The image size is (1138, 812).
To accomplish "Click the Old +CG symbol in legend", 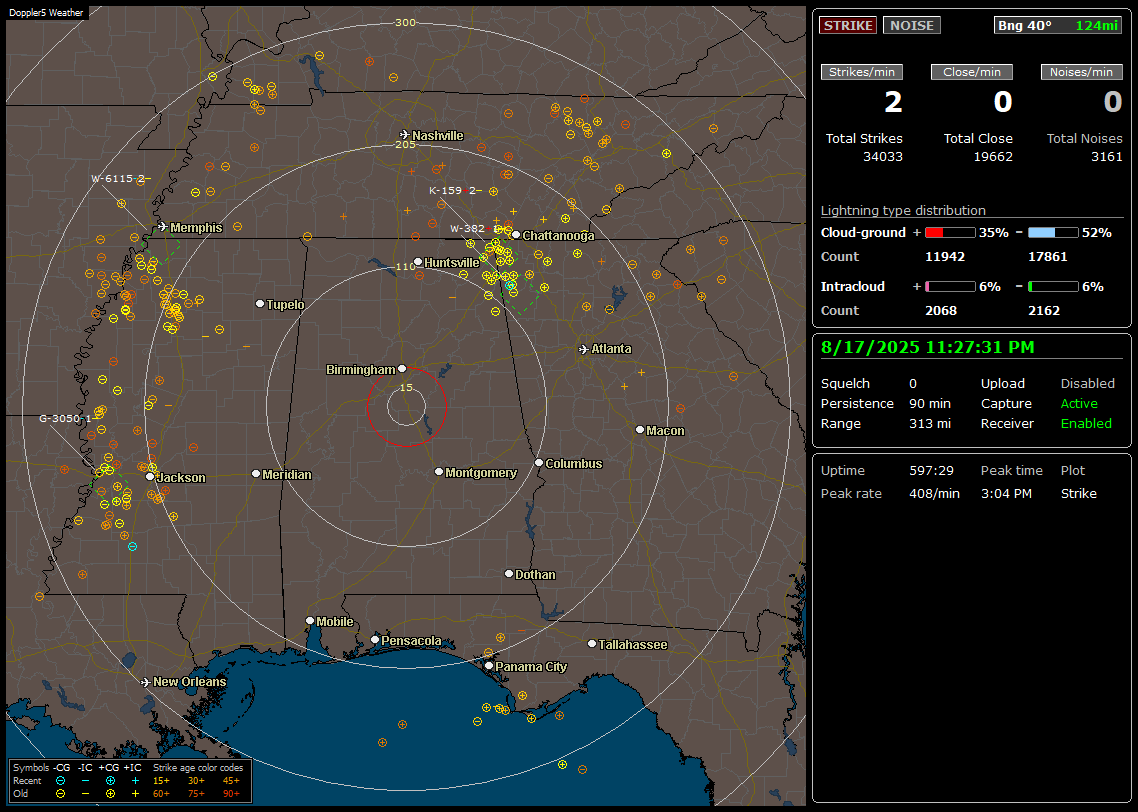I will click(110, 794).
